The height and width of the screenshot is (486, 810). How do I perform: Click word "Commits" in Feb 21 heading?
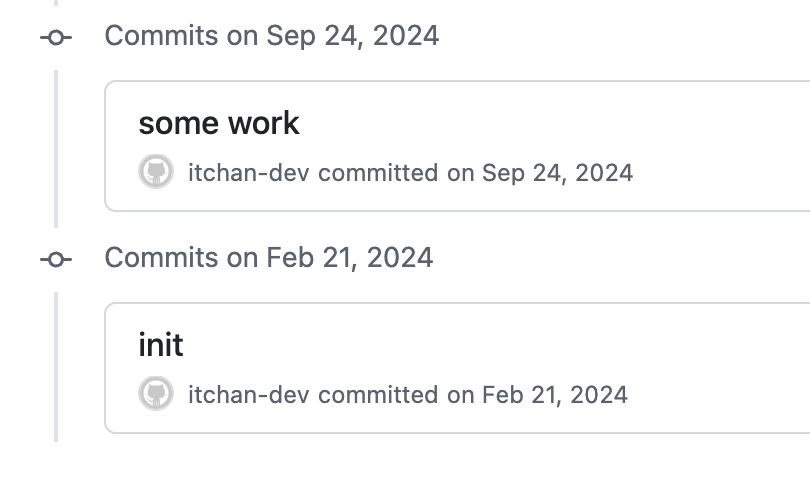pos(161,258)
